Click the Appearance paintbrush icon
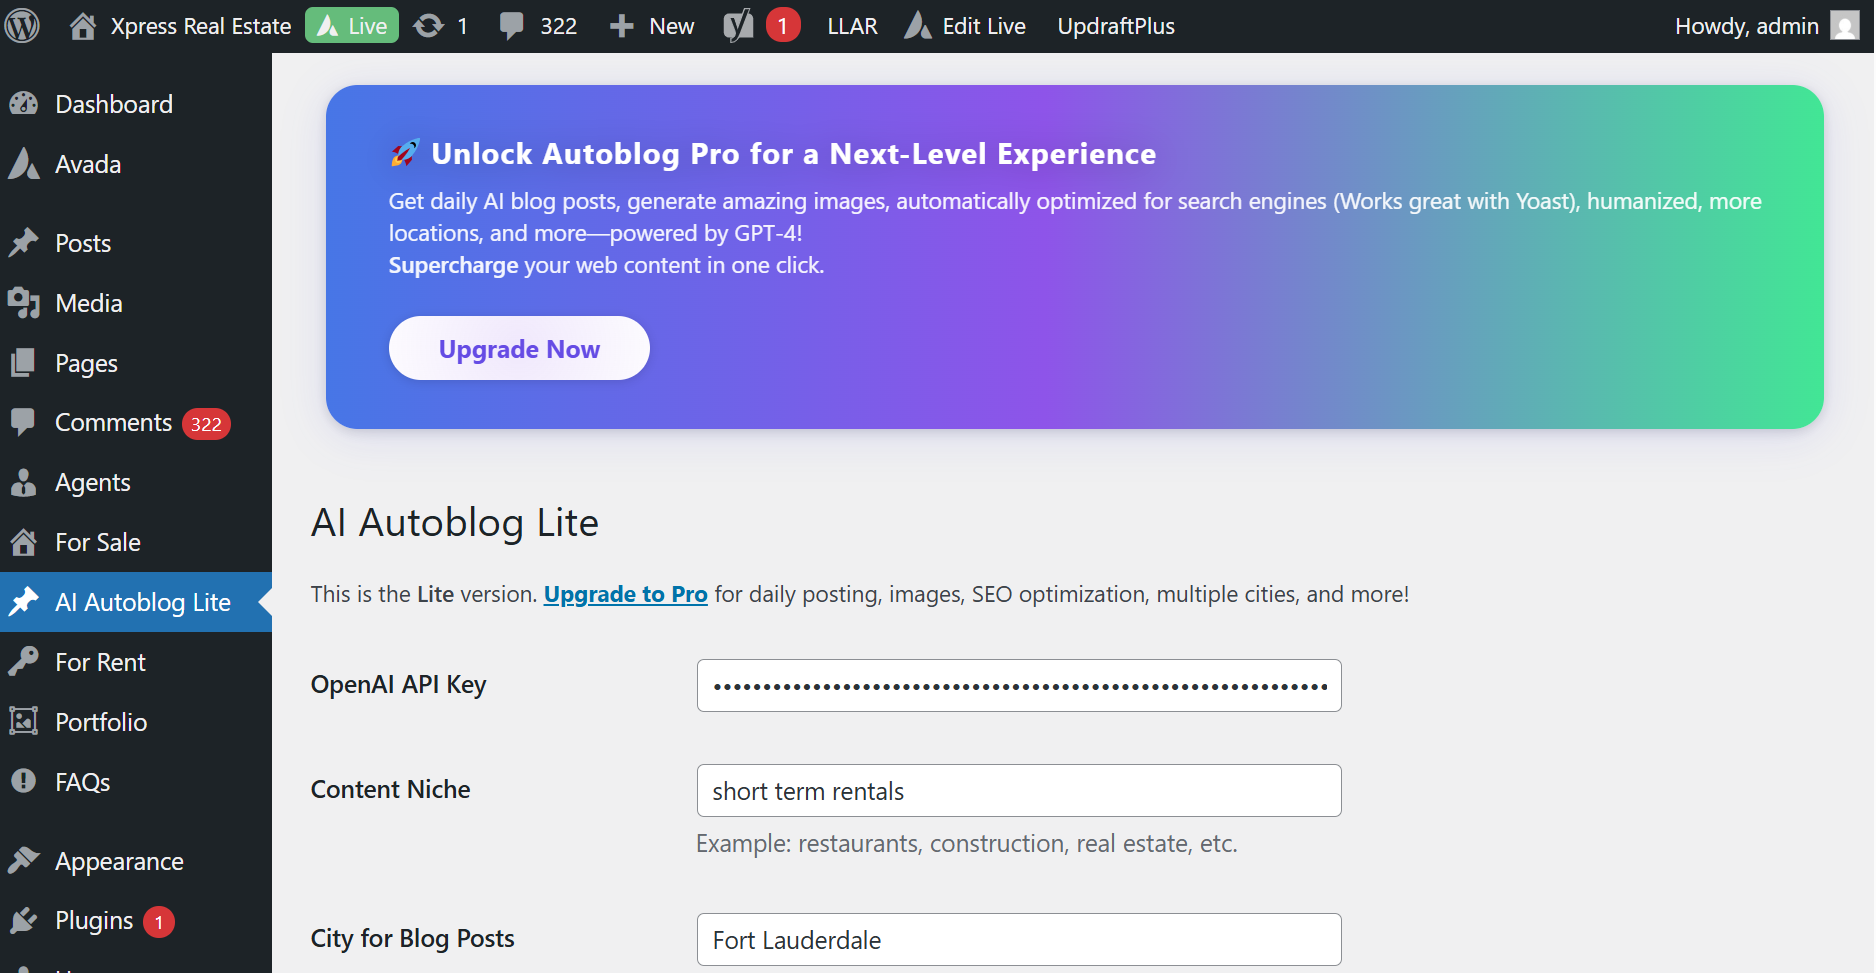The width and height of the screenshot is (1876, 973). (24, 861)
